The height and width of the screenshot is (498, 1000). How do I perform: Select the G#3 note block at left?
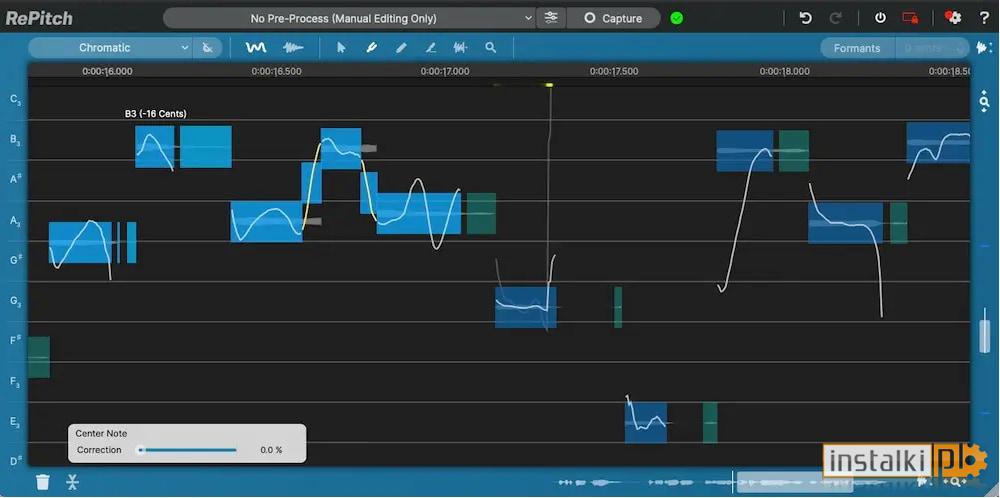(80, 242)
